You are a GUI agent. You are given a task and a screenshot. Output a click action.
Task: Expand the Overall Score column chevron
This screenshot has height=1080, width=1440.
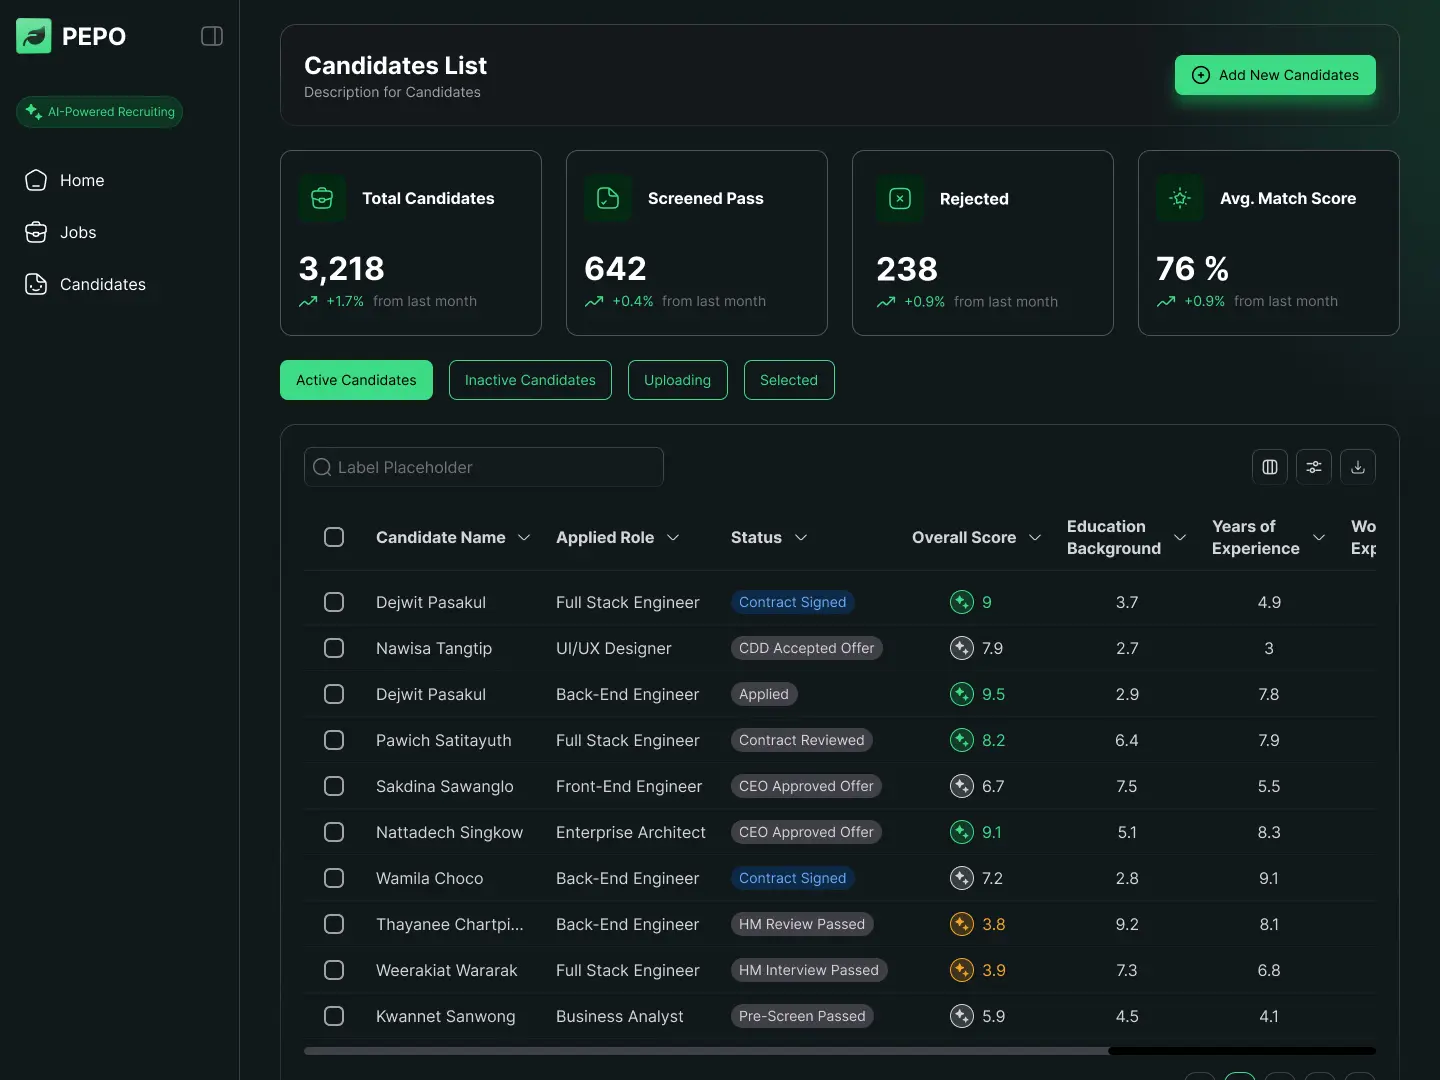point(1035,538)
